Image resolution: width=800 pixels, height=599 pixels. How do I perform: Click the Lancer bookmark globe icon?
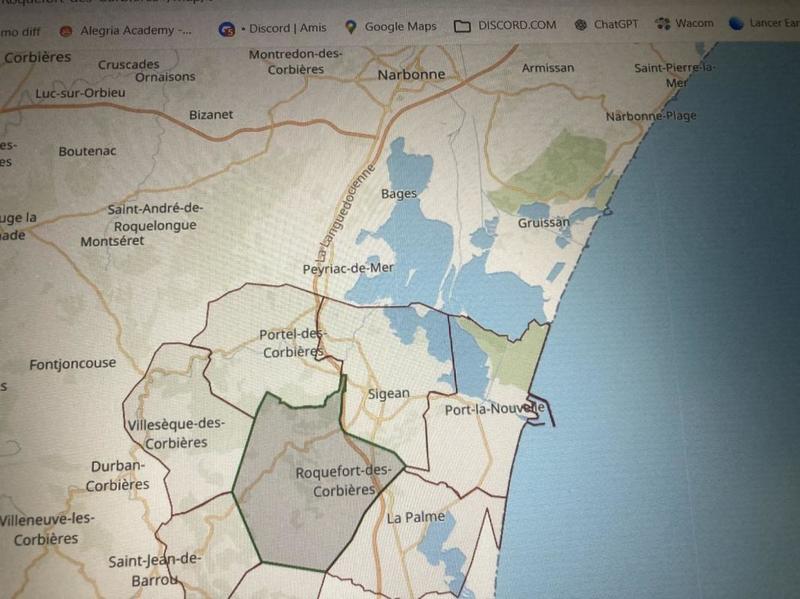coord(737,23)
